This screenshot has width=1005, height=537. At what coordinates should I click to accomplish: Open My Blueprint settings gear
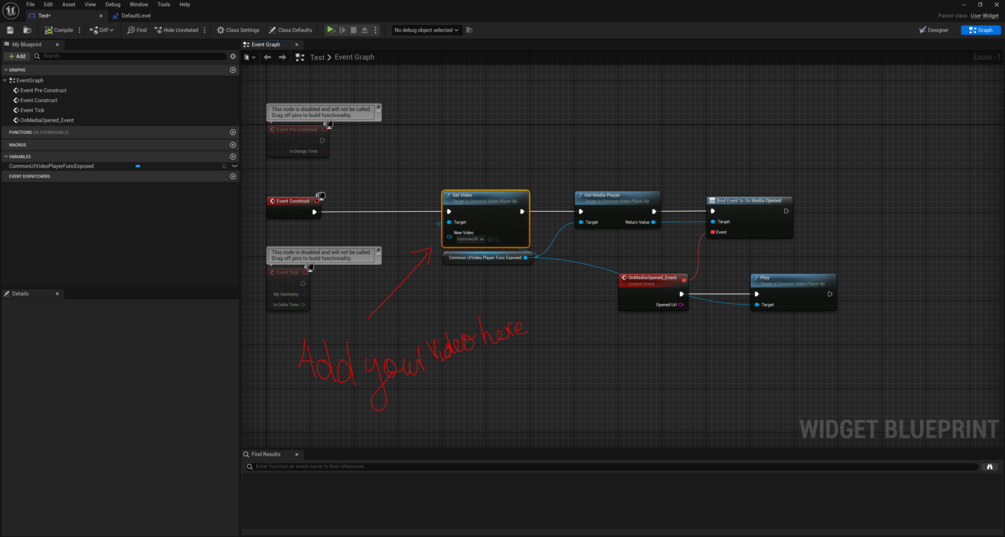coord(233,56)
